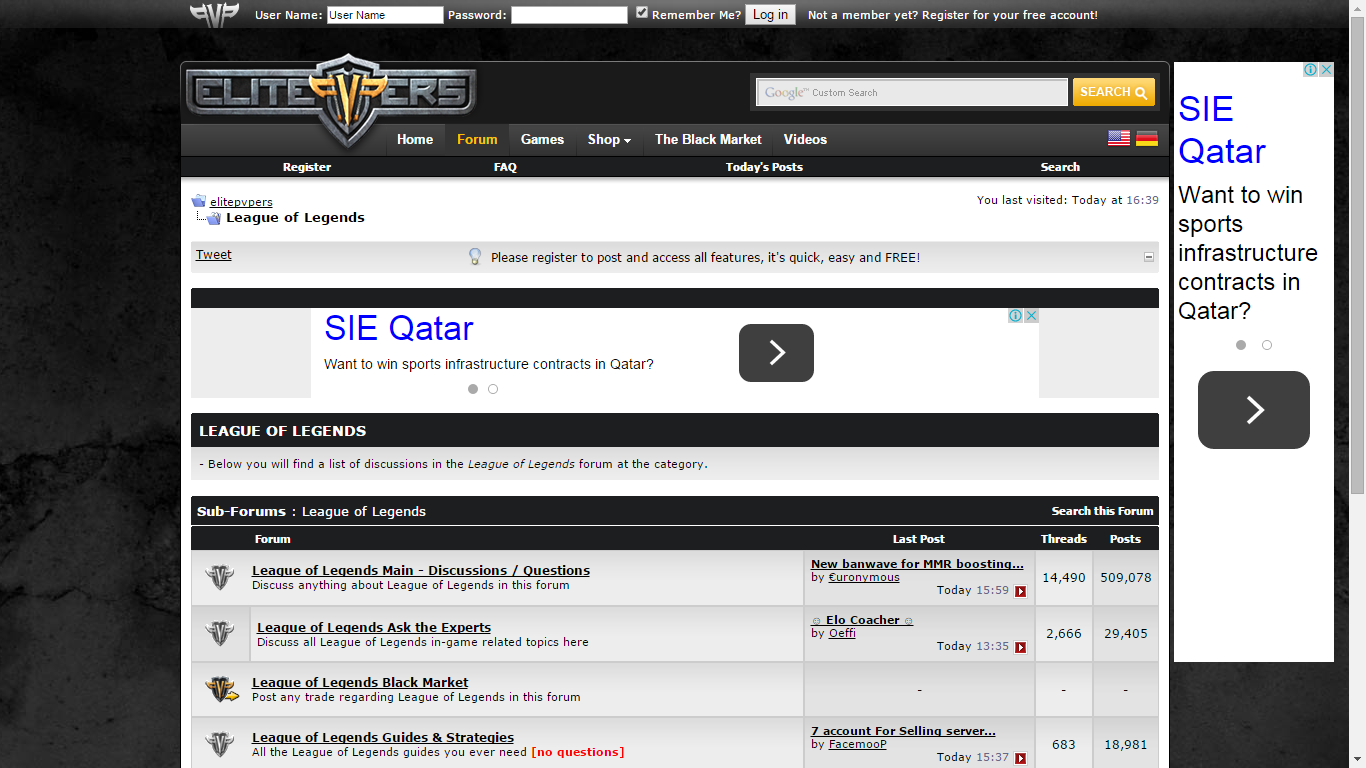Close the SIE Qatar banner ad

[1031, 316]
